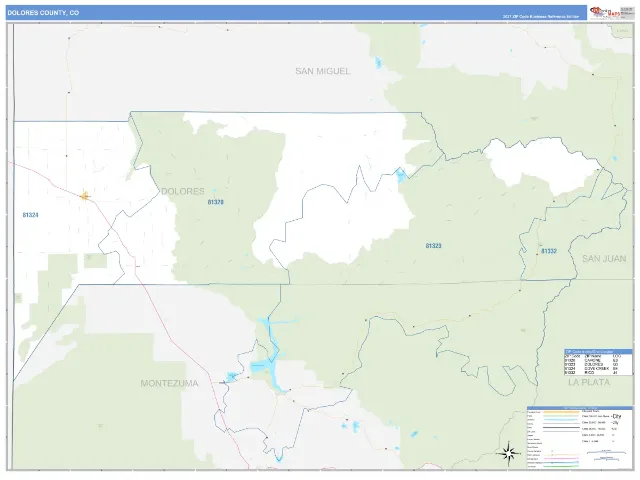Click the map legend header bar

click(x=580, y=408)
